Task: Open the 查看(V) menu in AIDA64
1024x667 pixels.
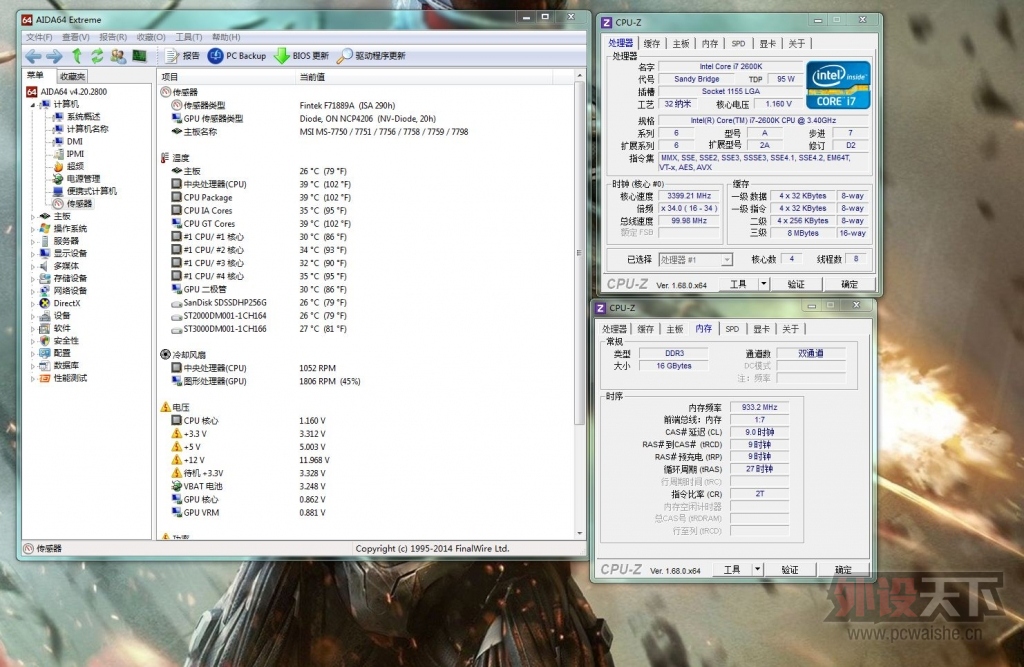Action: 76,37
